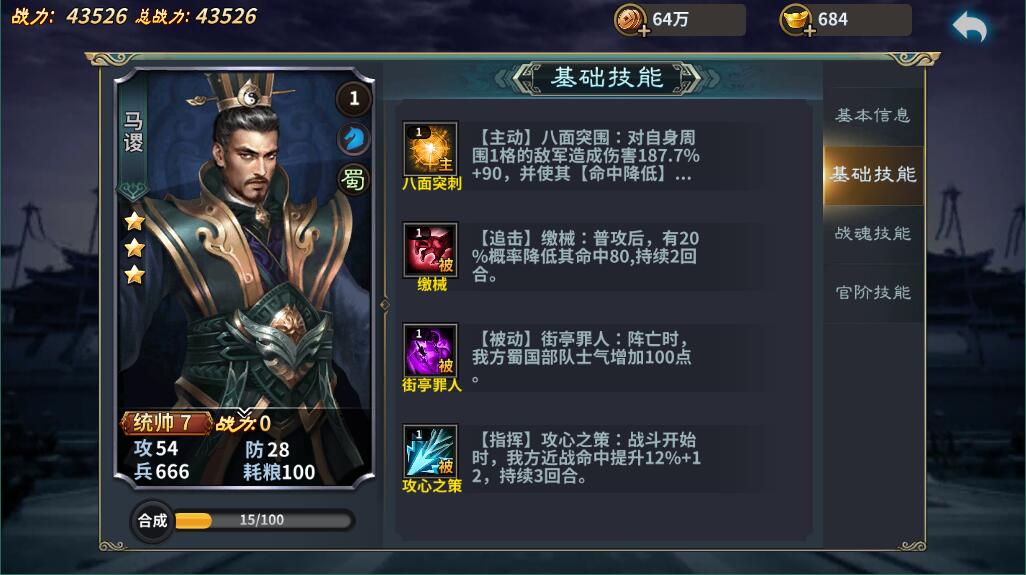Screen dimensions: 1026x575
Task: Expand the 八面突围 skill description text
Action: pyautogui.click(x=586, y=156)
